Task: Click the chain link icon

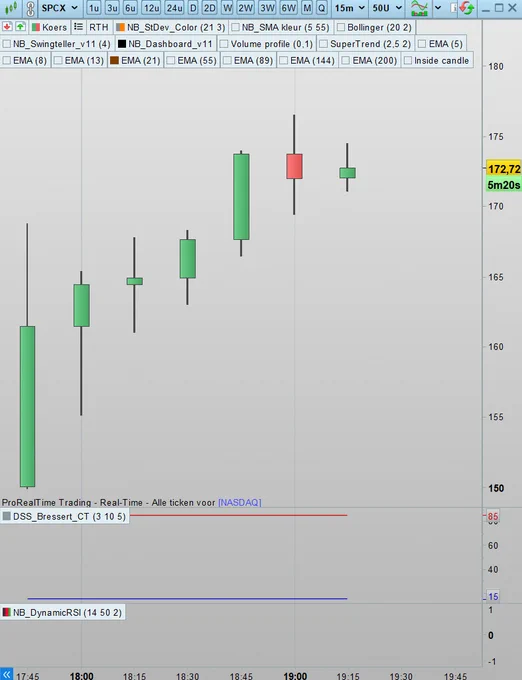Action: tap(30, 8)
